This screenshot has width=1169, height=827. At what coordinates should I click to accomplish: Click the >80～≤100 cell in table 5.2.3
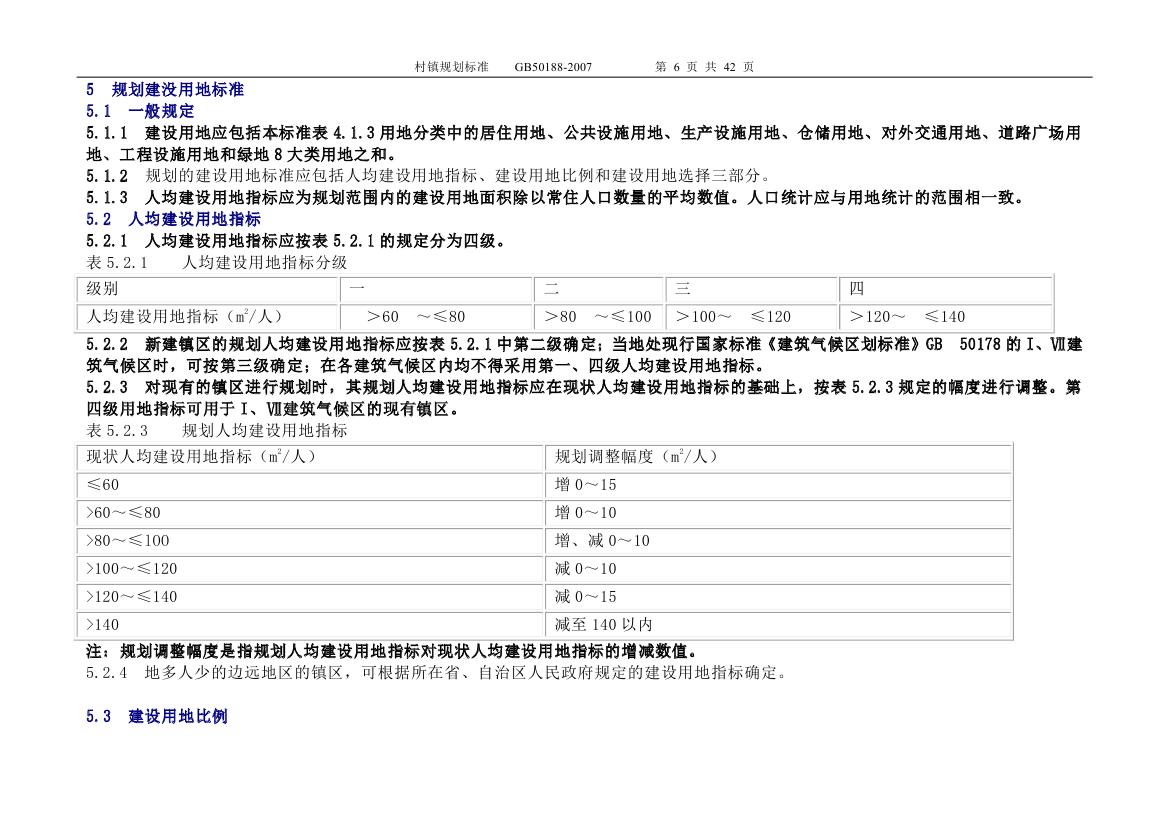(310, 541)
